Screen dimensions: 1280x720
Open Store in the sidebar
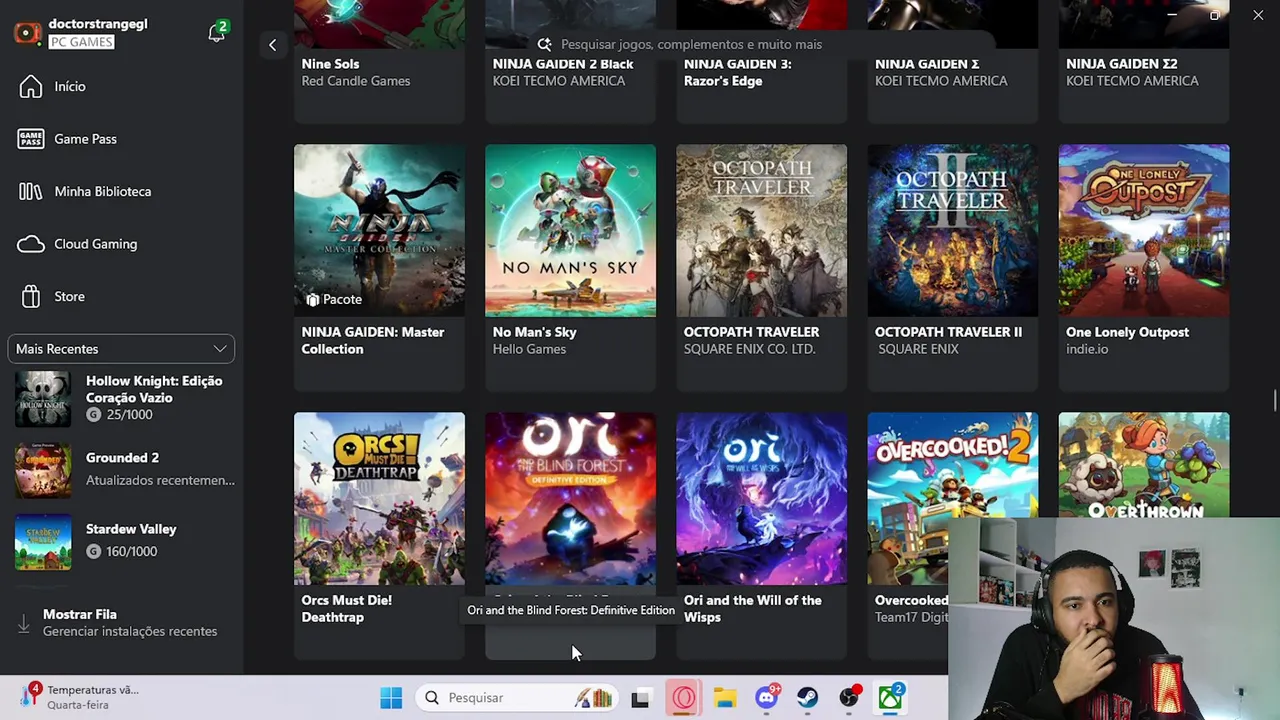coord(69,296)
